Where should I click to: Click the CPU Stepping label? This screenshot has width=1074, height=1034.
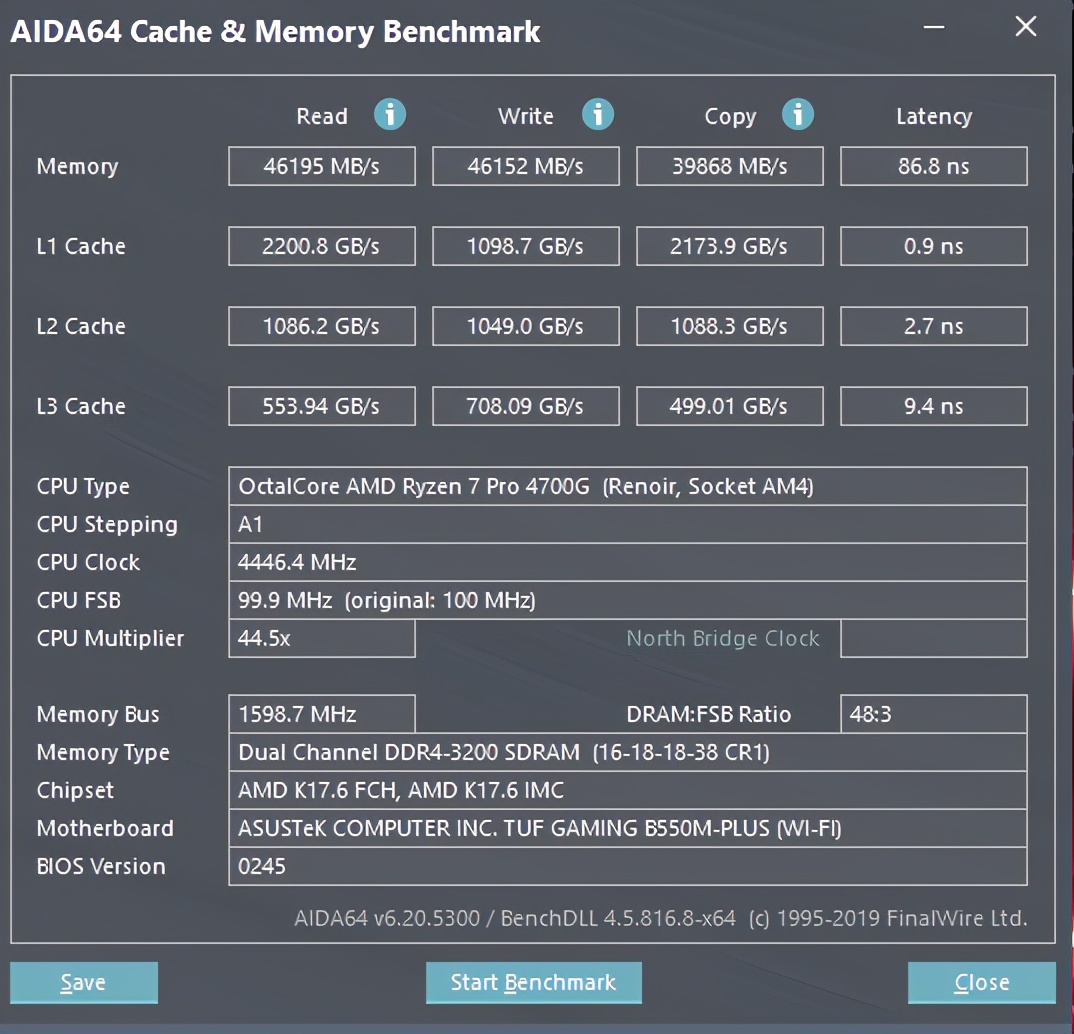(x=107, y=525)
